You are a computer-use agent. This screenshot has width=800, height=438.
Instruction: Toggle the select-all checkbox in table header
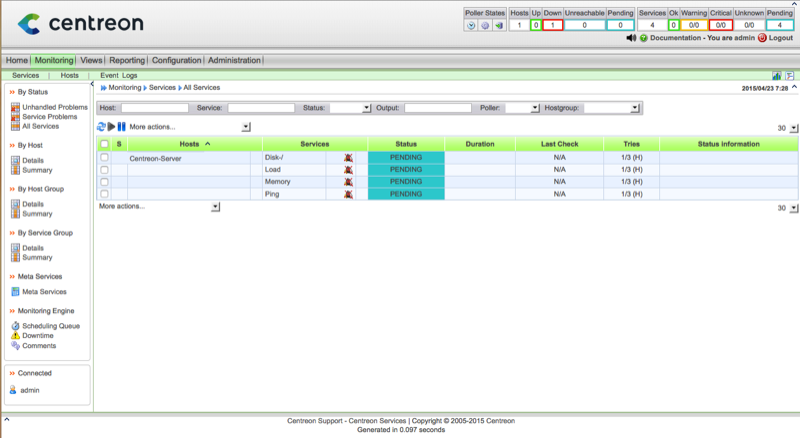click(x=104, y=144)
